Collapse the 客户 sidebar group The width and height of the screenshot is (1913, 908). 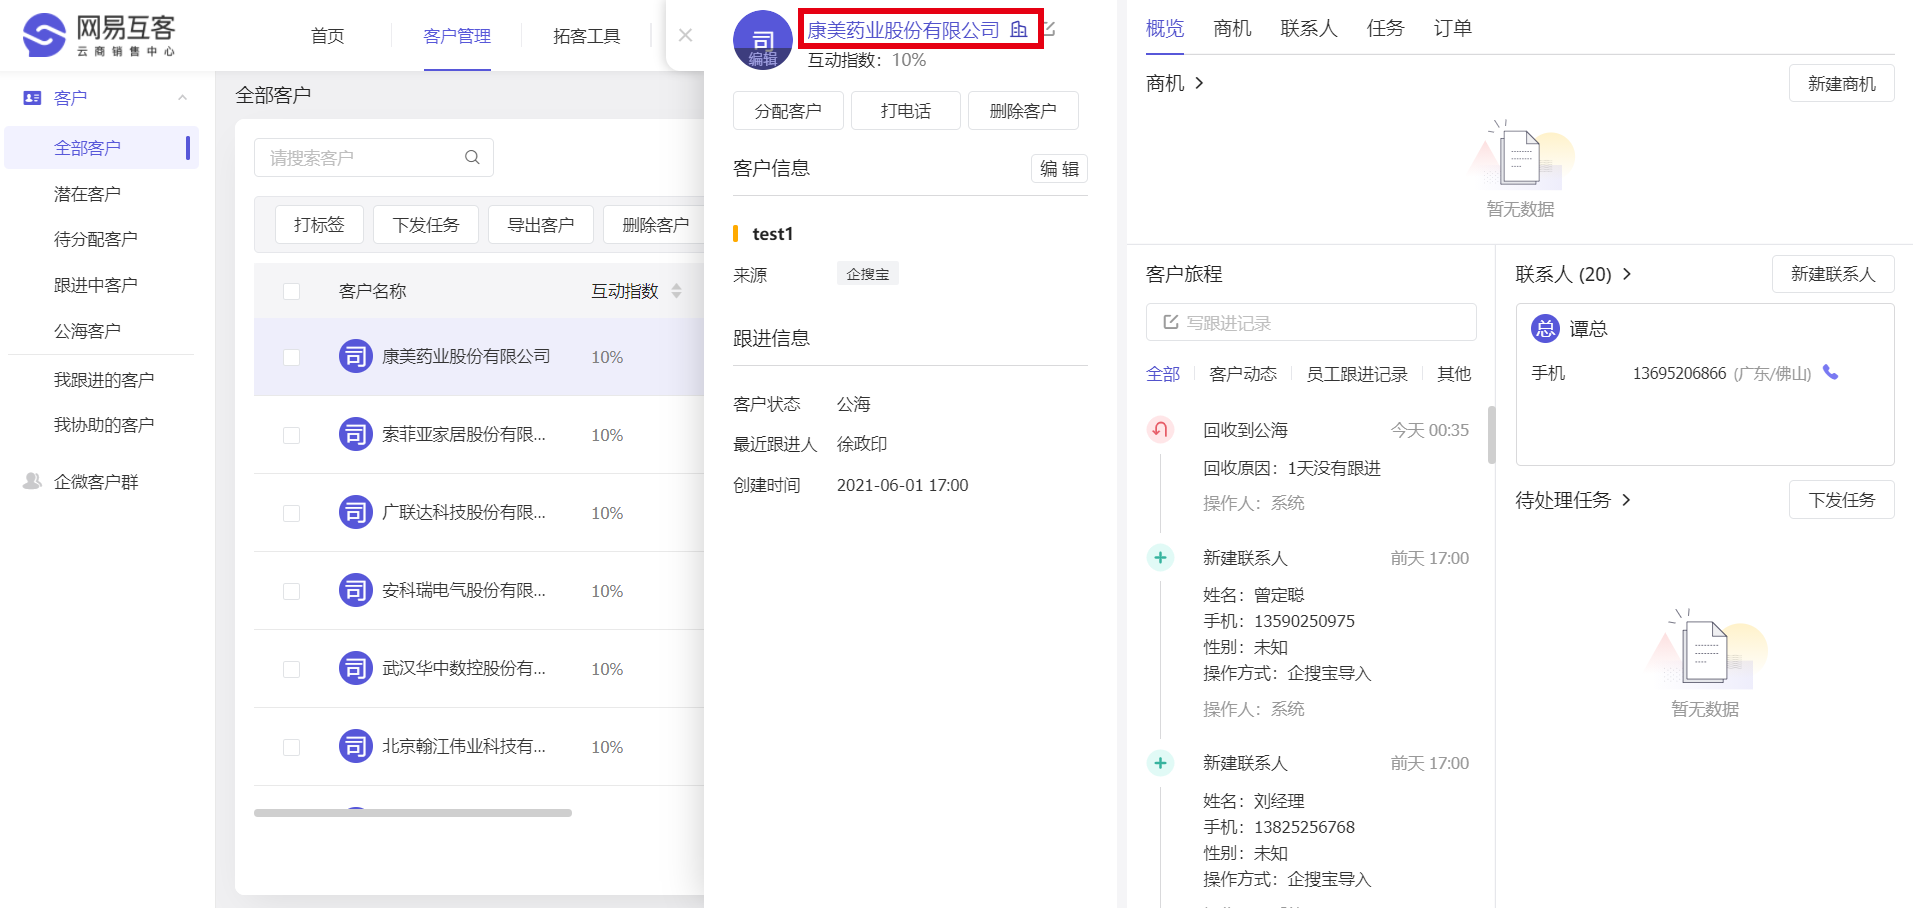click(182, 98)
